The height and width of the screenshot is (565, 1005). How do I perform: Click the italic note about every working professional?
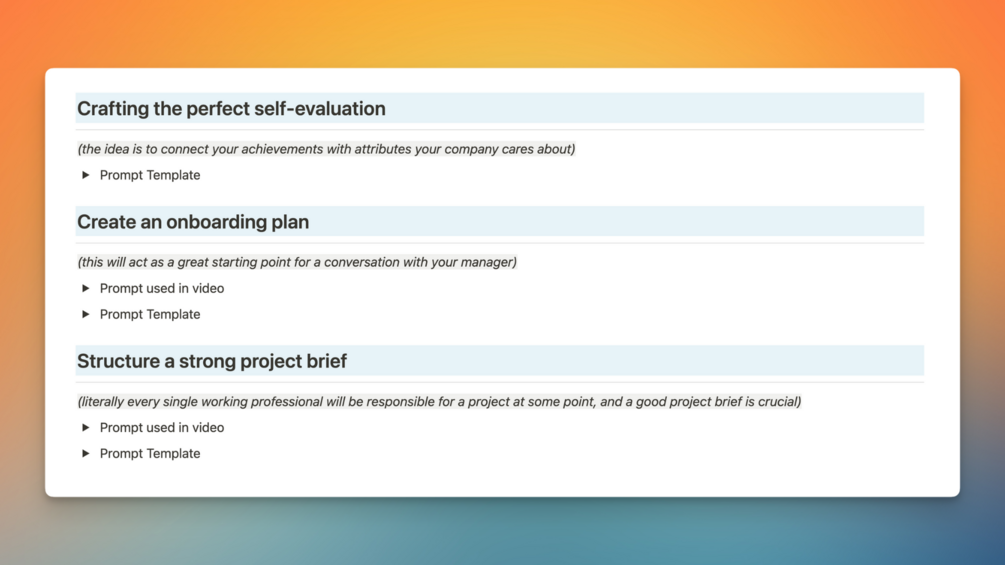pos(439,401)
